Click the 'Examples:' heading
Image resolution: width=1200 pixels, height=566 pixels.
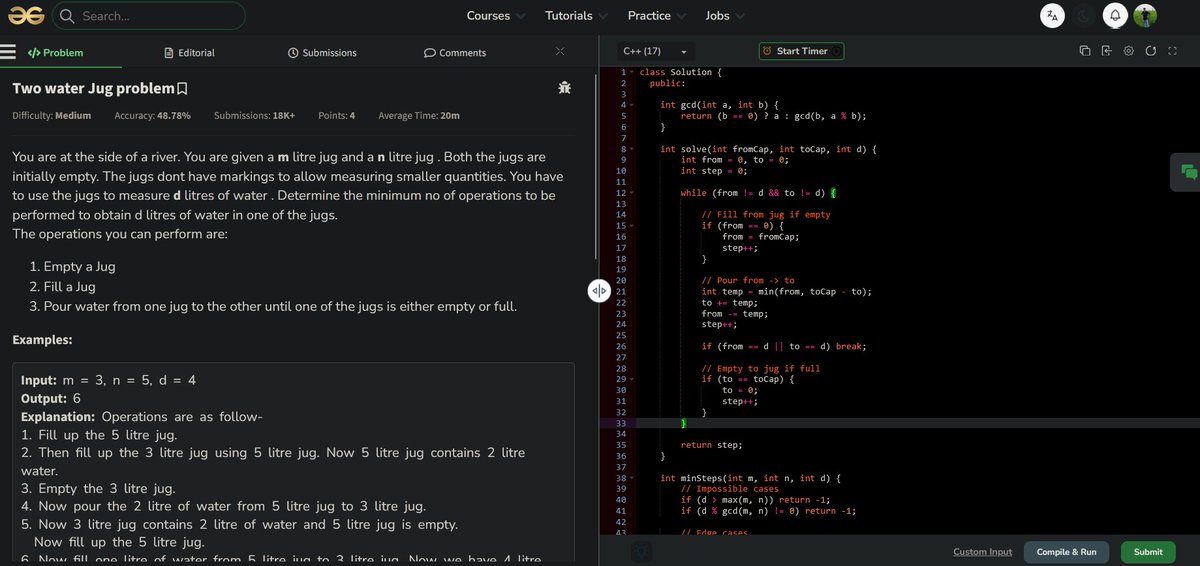point(42,340)
